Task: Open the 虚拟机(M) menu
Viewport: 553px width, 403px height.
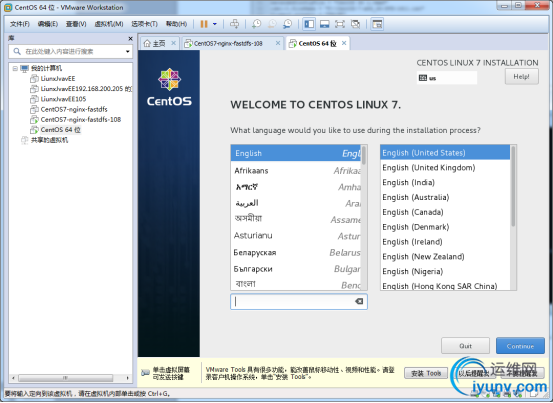Action: [109, 24]
